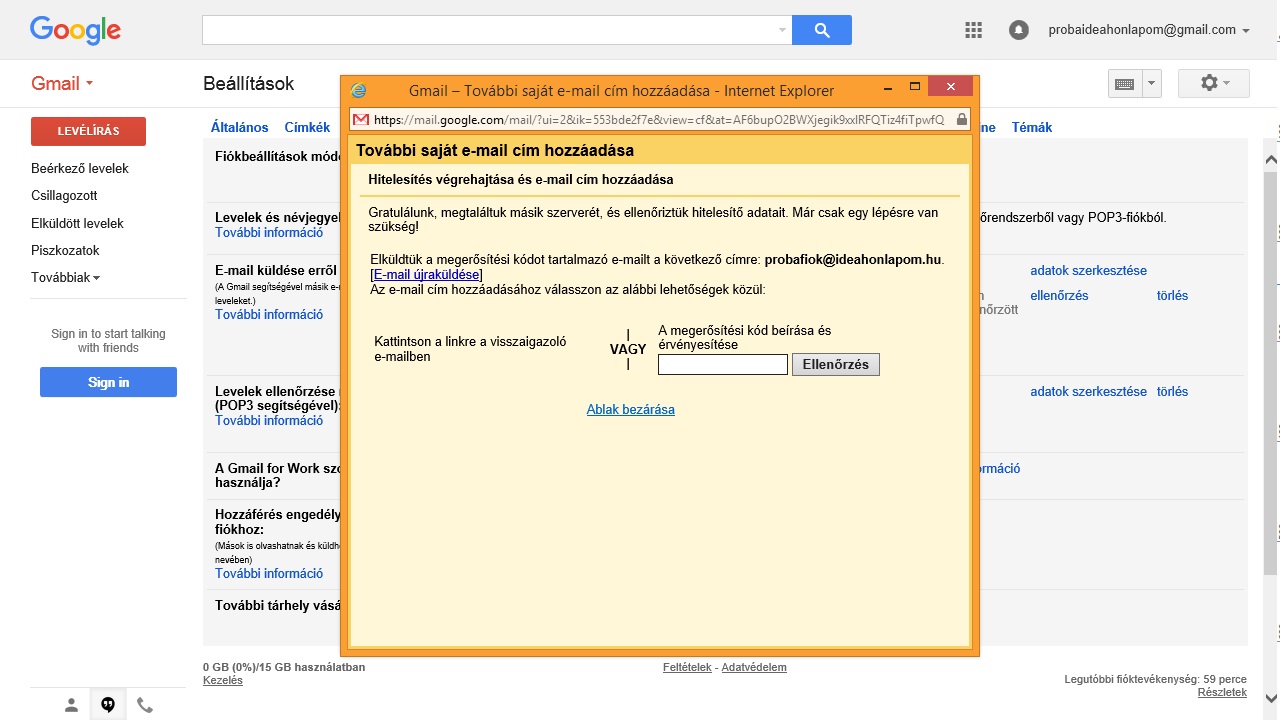Click the További saját e-mail cím hozzáadása heading
1280x720 pixels.
point(495,151)
